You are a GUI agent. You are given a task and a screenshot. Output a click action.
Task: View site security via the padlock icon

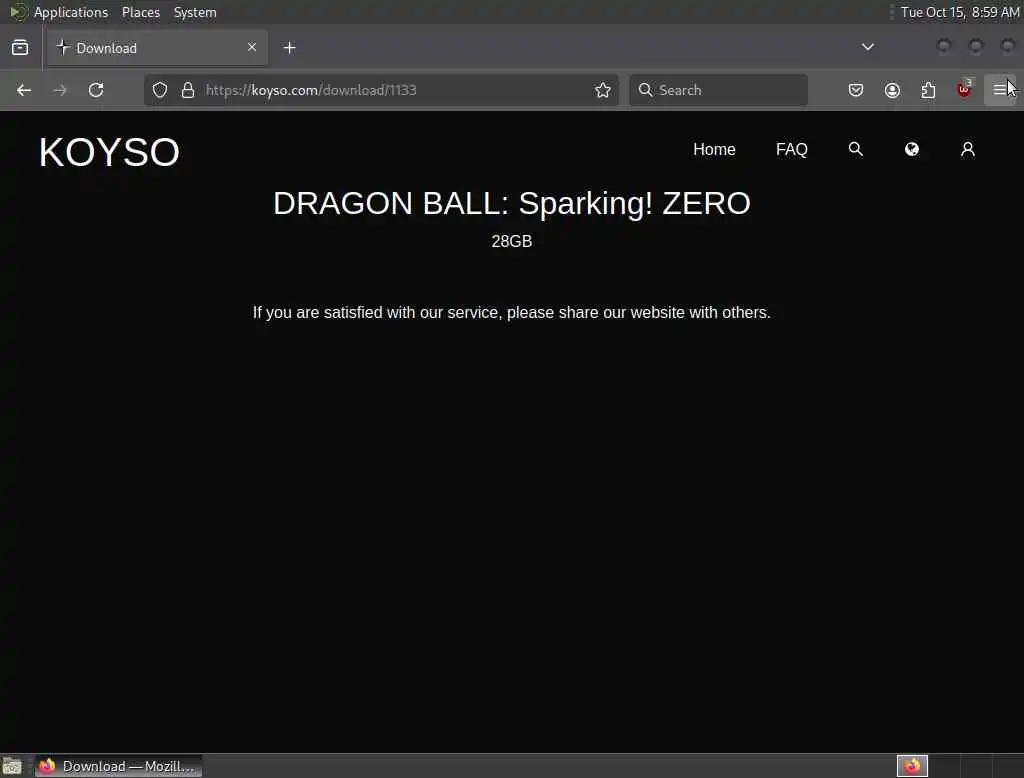188,90
